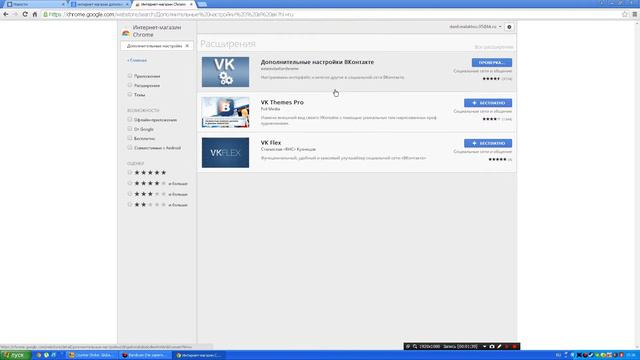
Task: Open the account email dropdown
Action: (x=476, y=27)
